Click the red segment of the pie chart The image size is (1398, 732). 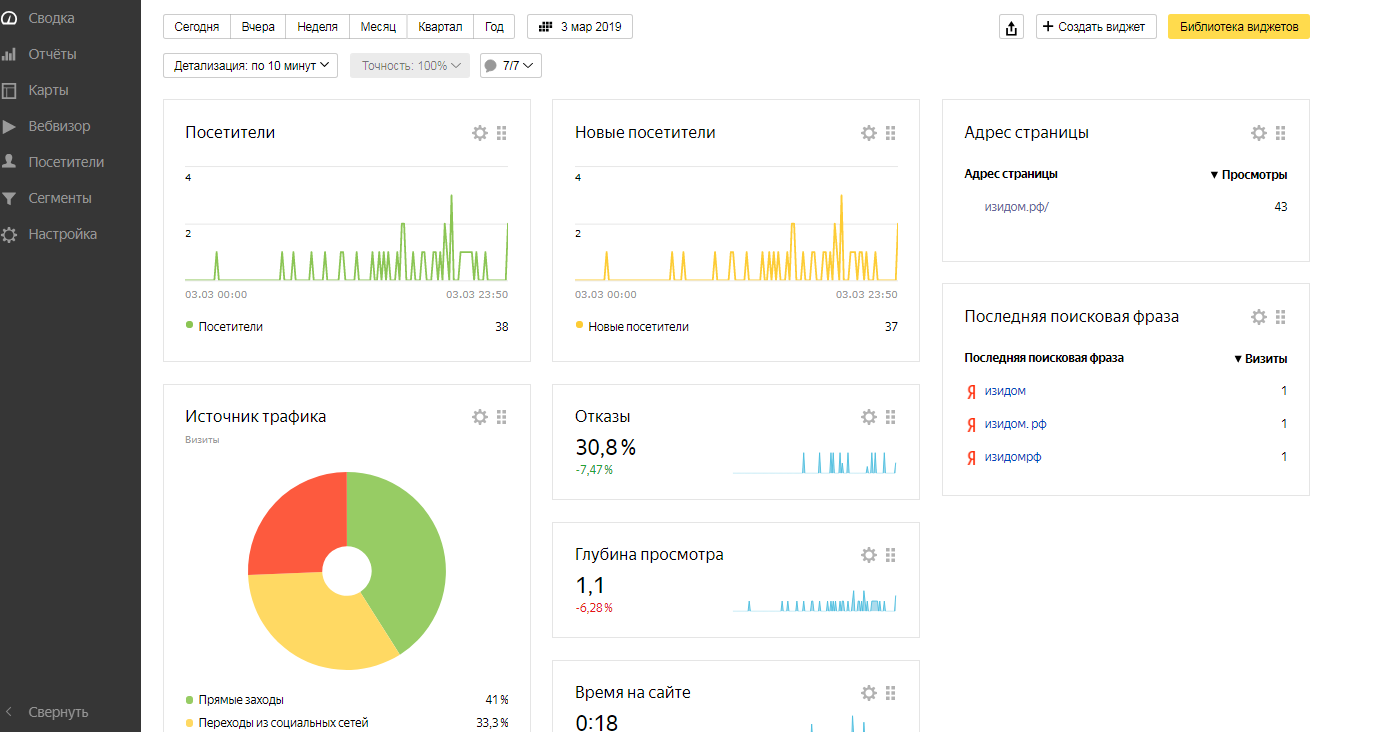295,520
